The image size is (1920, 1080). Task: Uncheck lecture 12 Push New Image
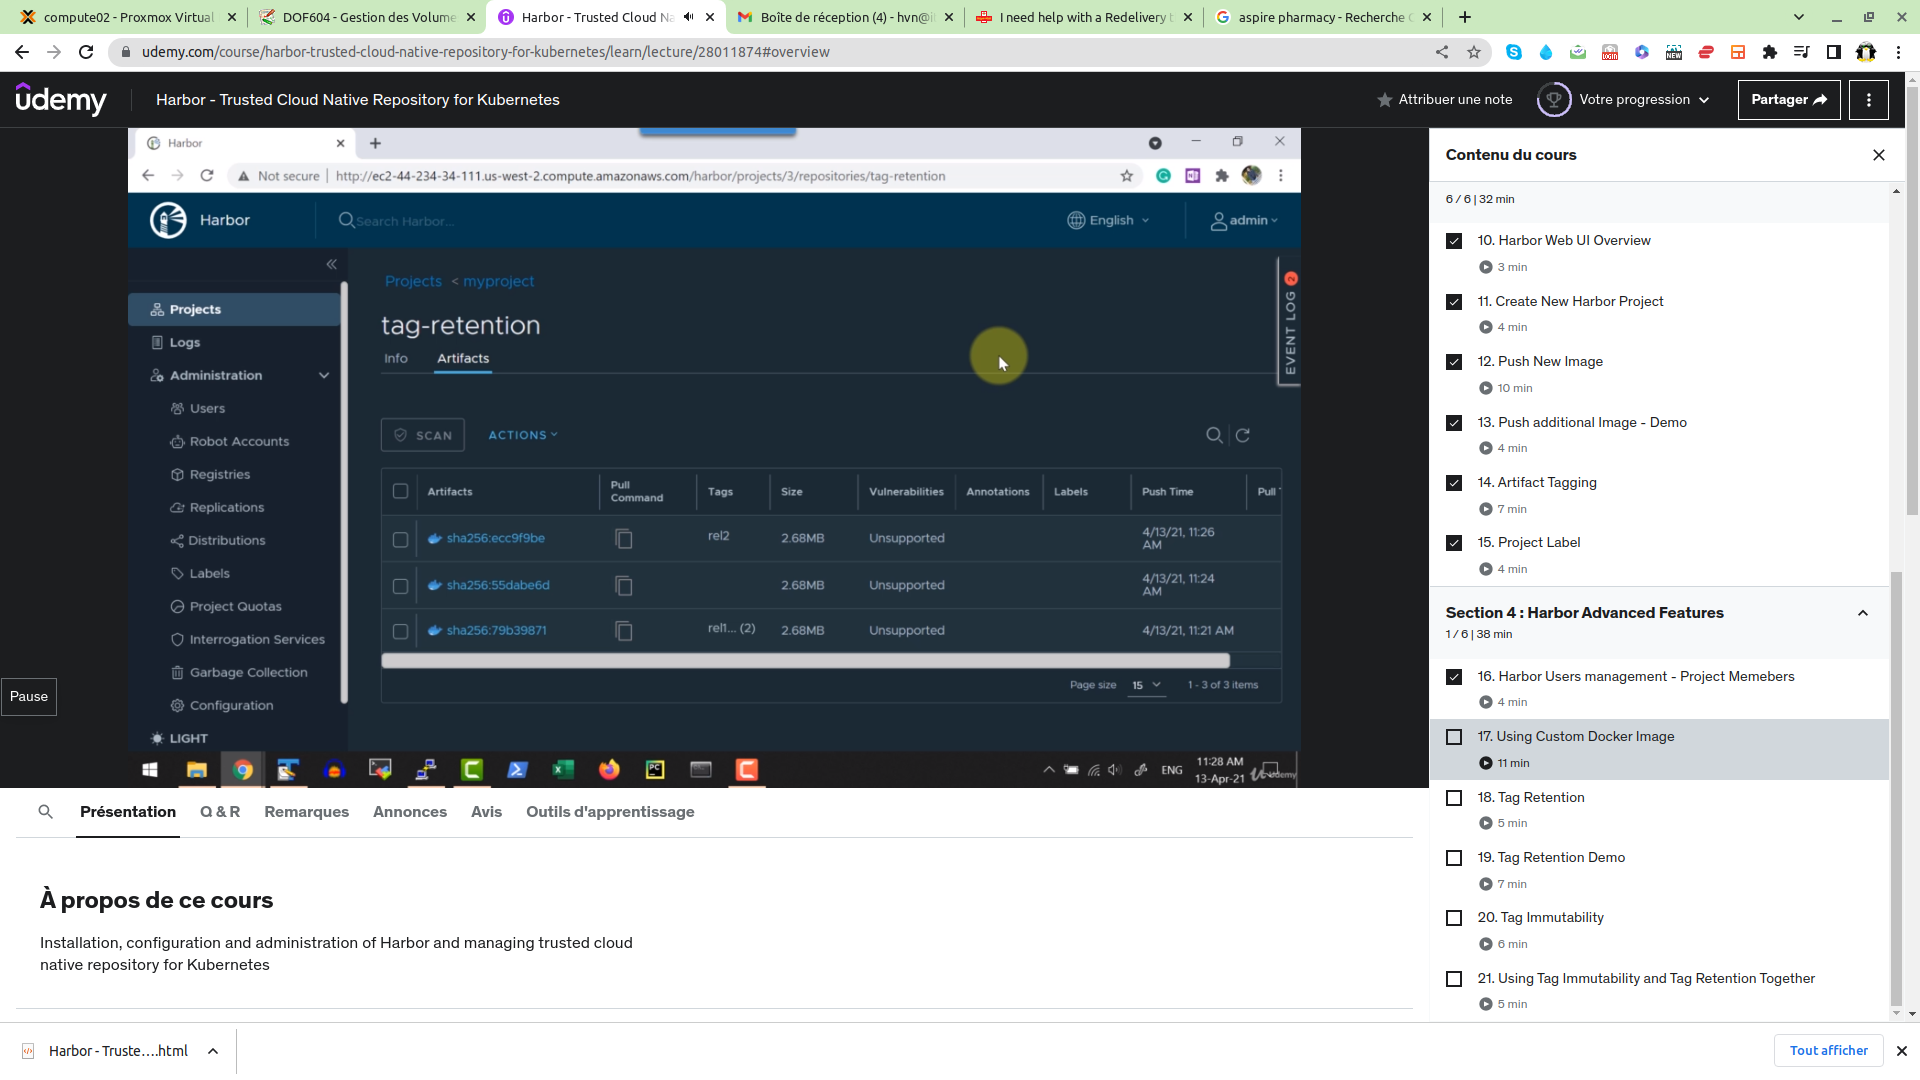1454,362
